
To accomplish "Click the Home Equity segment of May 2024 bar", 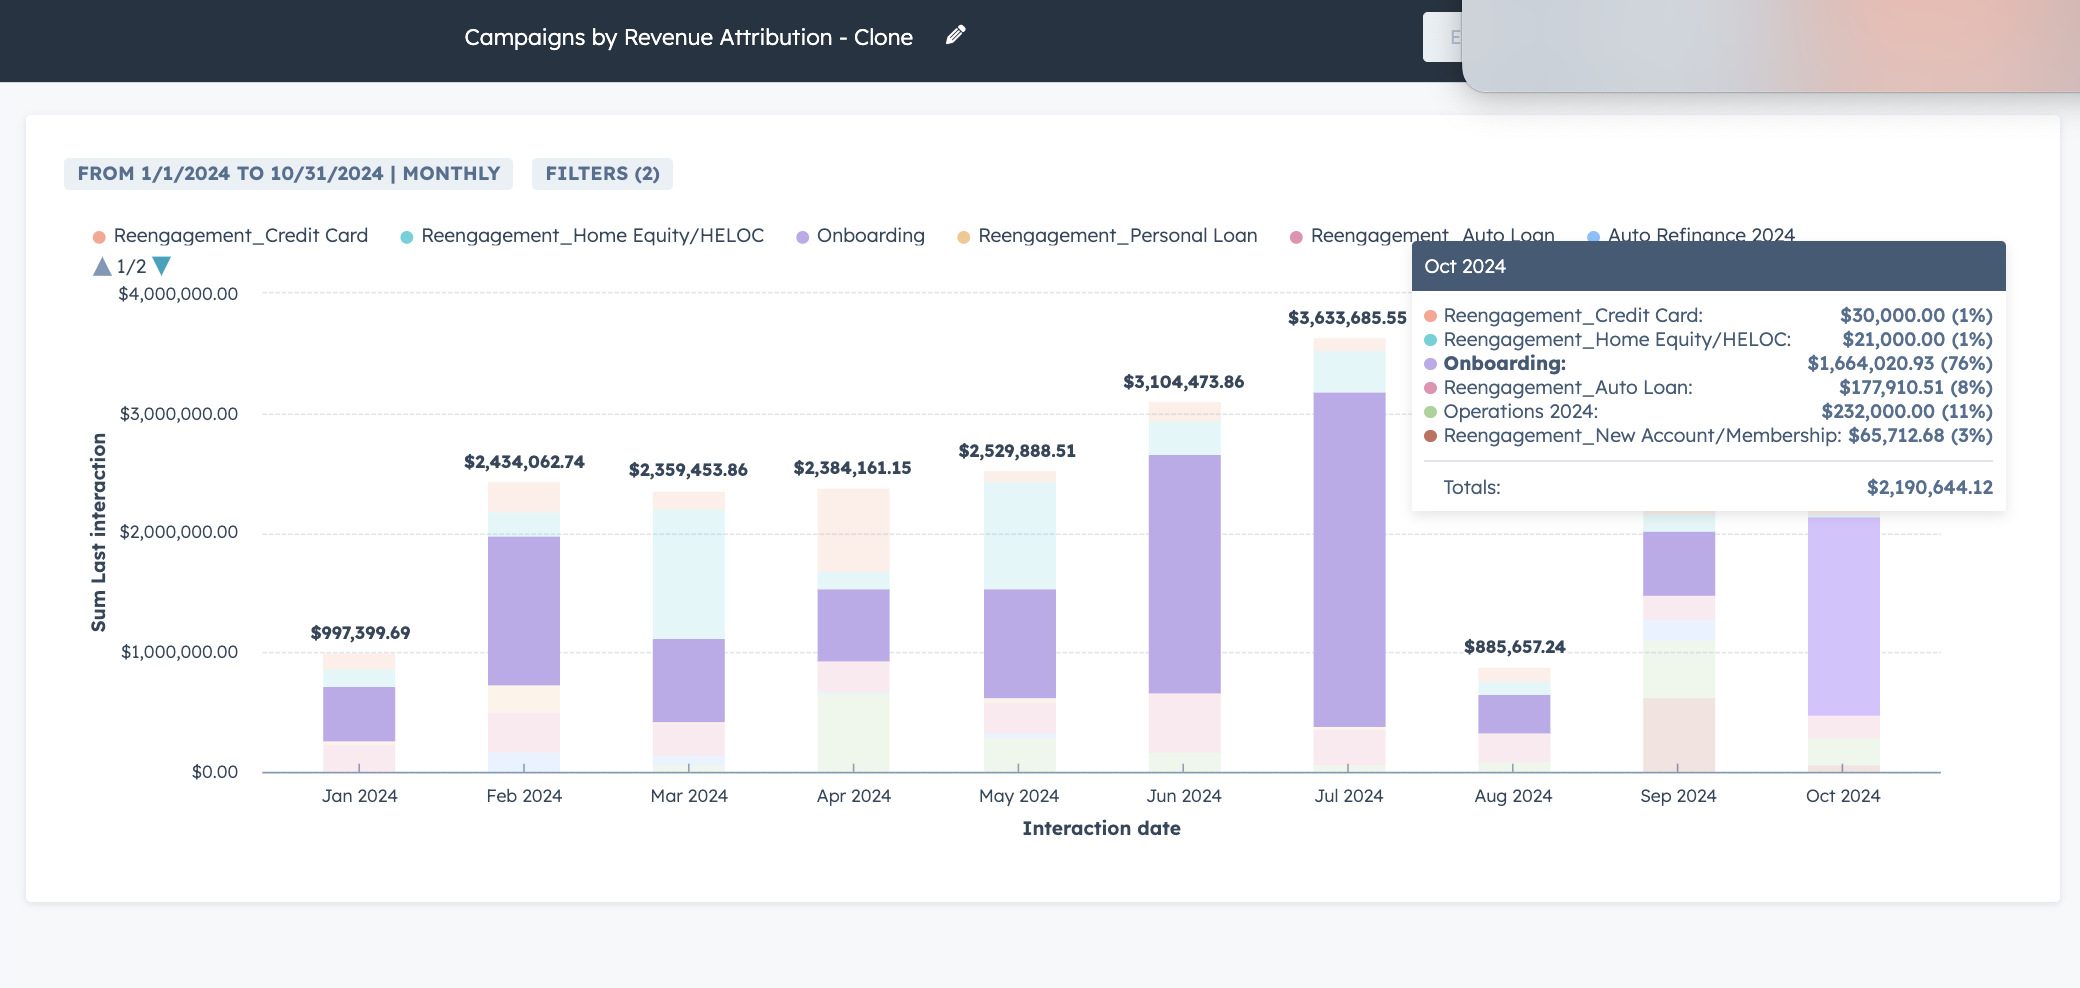I will [x=1019, y=536].
